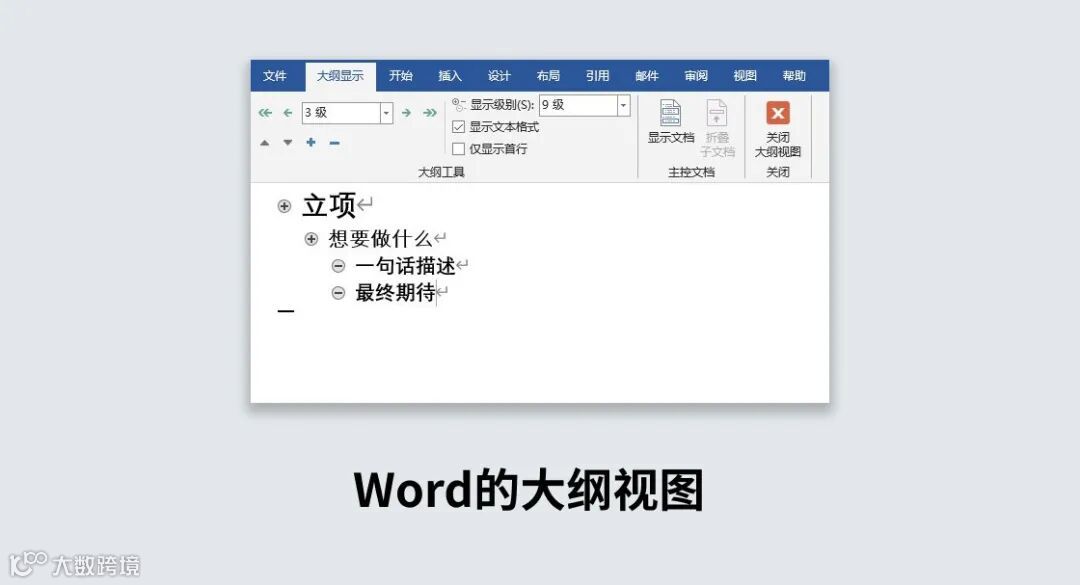Click the 立项 heading text
Viewport: 1080px width, 585px height.
[329, 205]
